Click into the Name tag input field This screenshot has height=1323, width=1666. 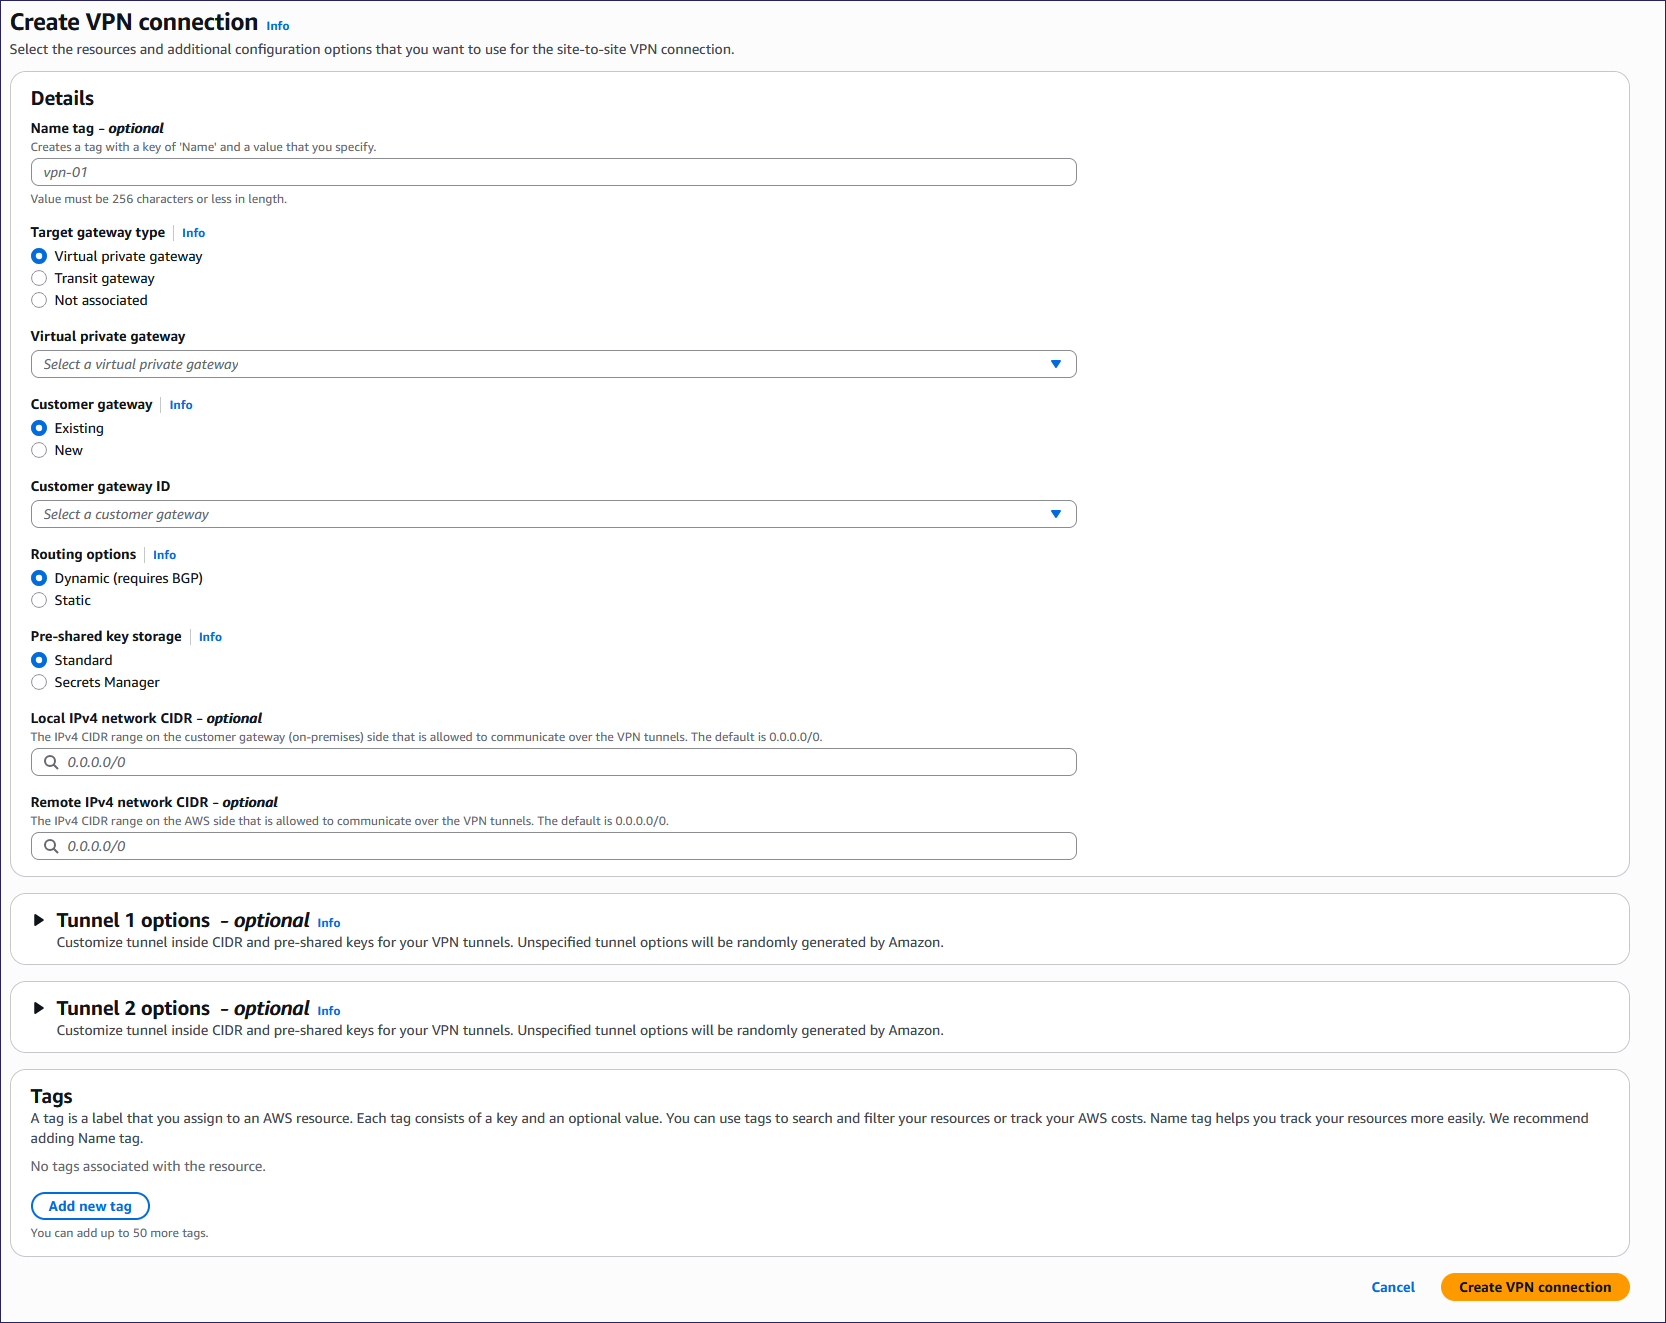[553, 172]
